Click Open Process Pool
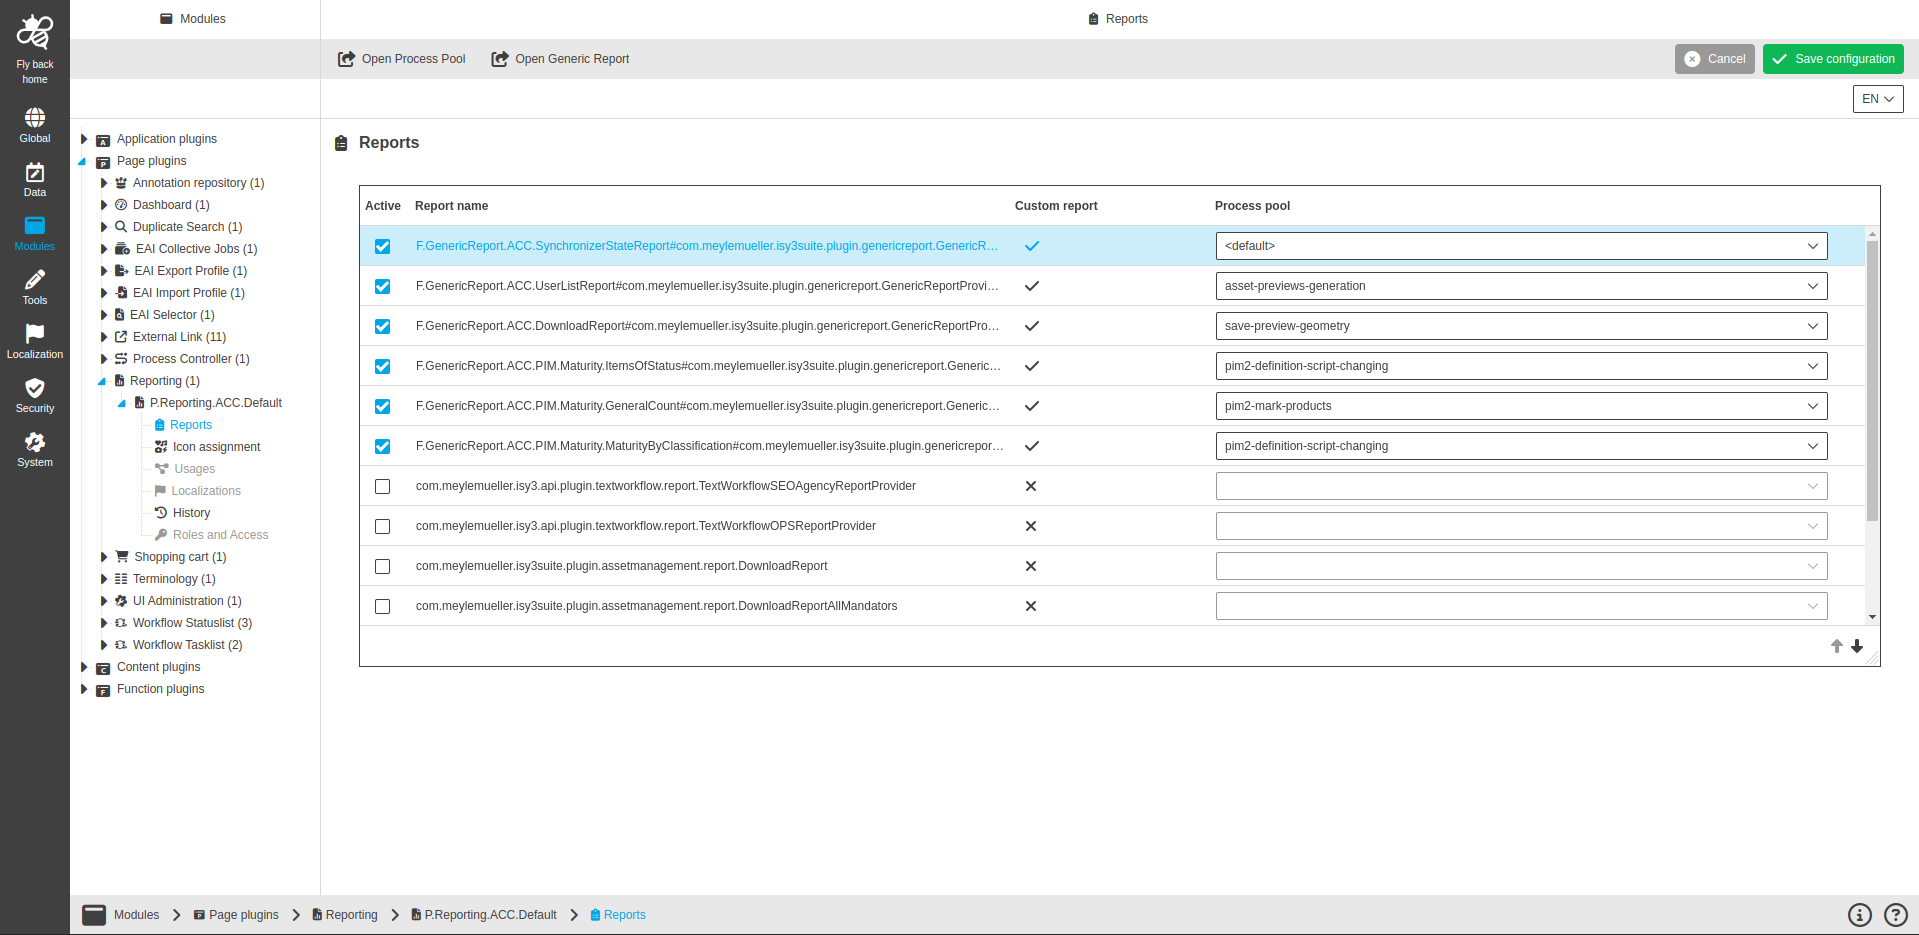Image resolution: width=1919 pixels, height=935 pixels. pos(402,59)
